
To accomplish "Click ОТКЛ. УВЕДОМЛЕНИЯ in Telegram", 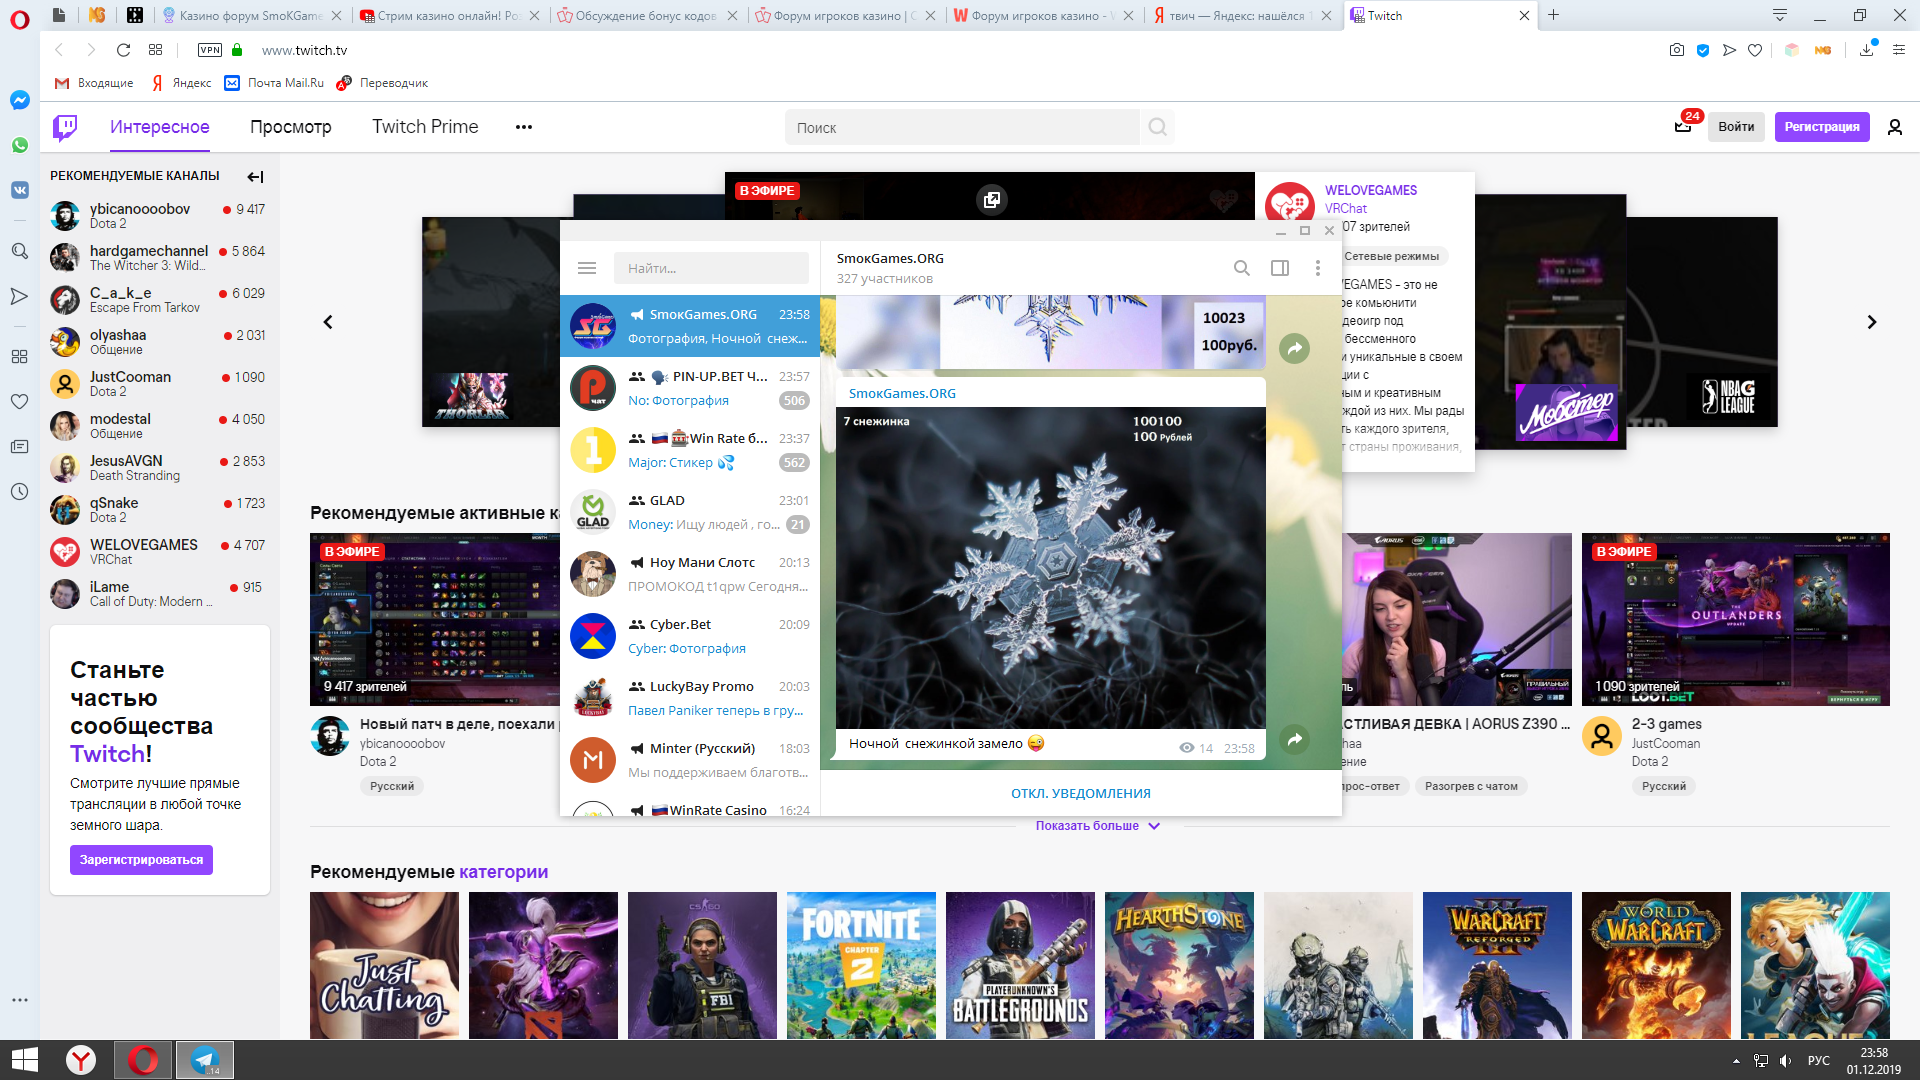I will (1080, 793).
